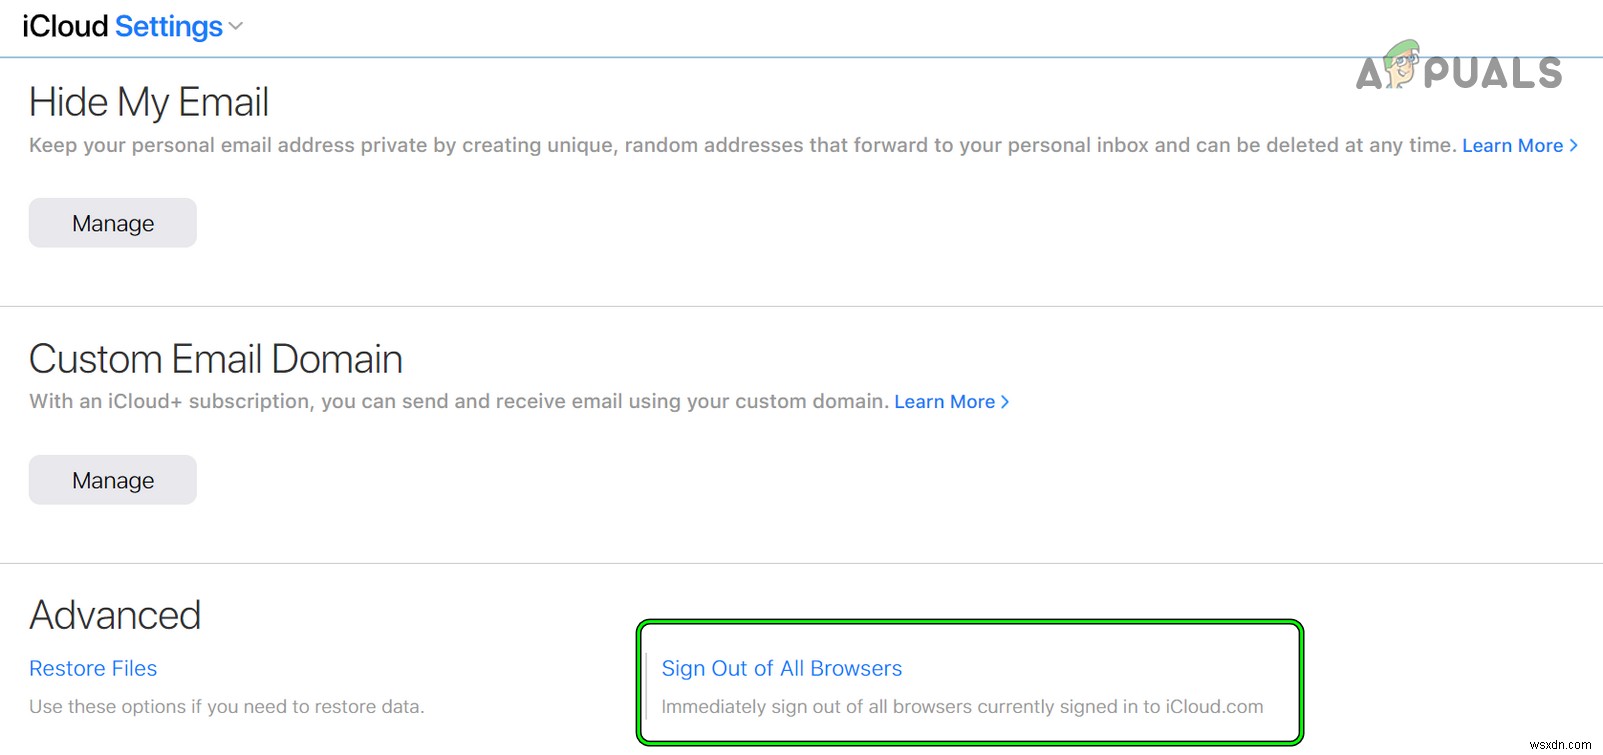Click the iCloud+ subscription description text
1603x755 pixels.
[458, 402]
